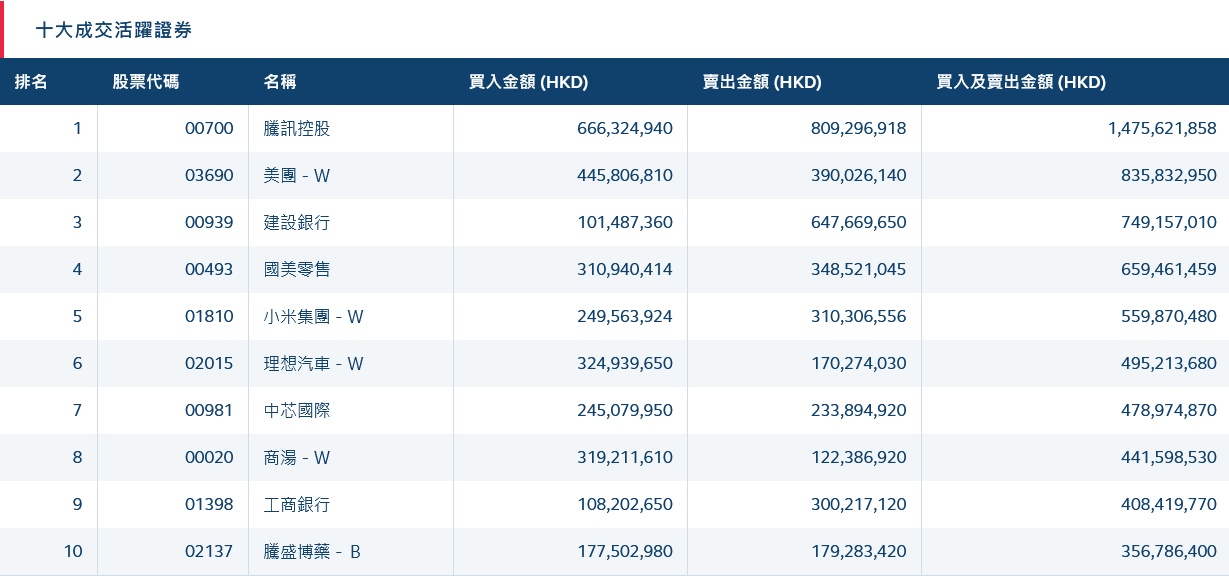The image size is (1229, 576).
Task: Click the stock name 商湯 - W
Action: 297,457
